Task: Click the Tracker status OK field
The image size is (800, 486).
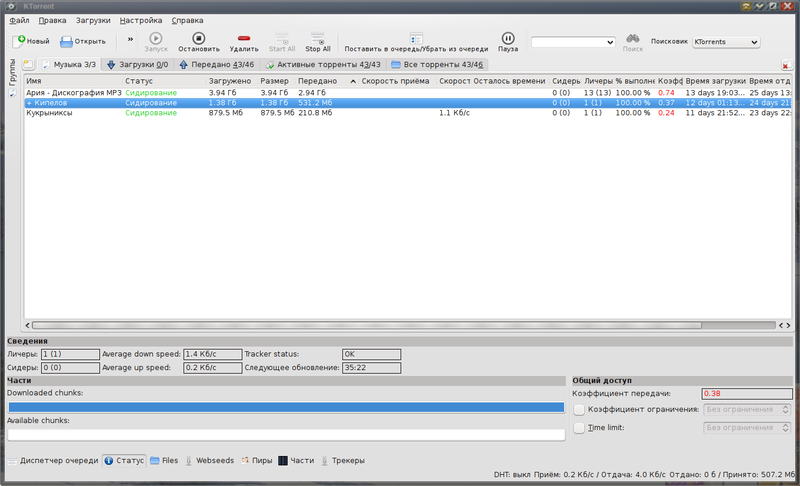Action: tap(371, 354)
